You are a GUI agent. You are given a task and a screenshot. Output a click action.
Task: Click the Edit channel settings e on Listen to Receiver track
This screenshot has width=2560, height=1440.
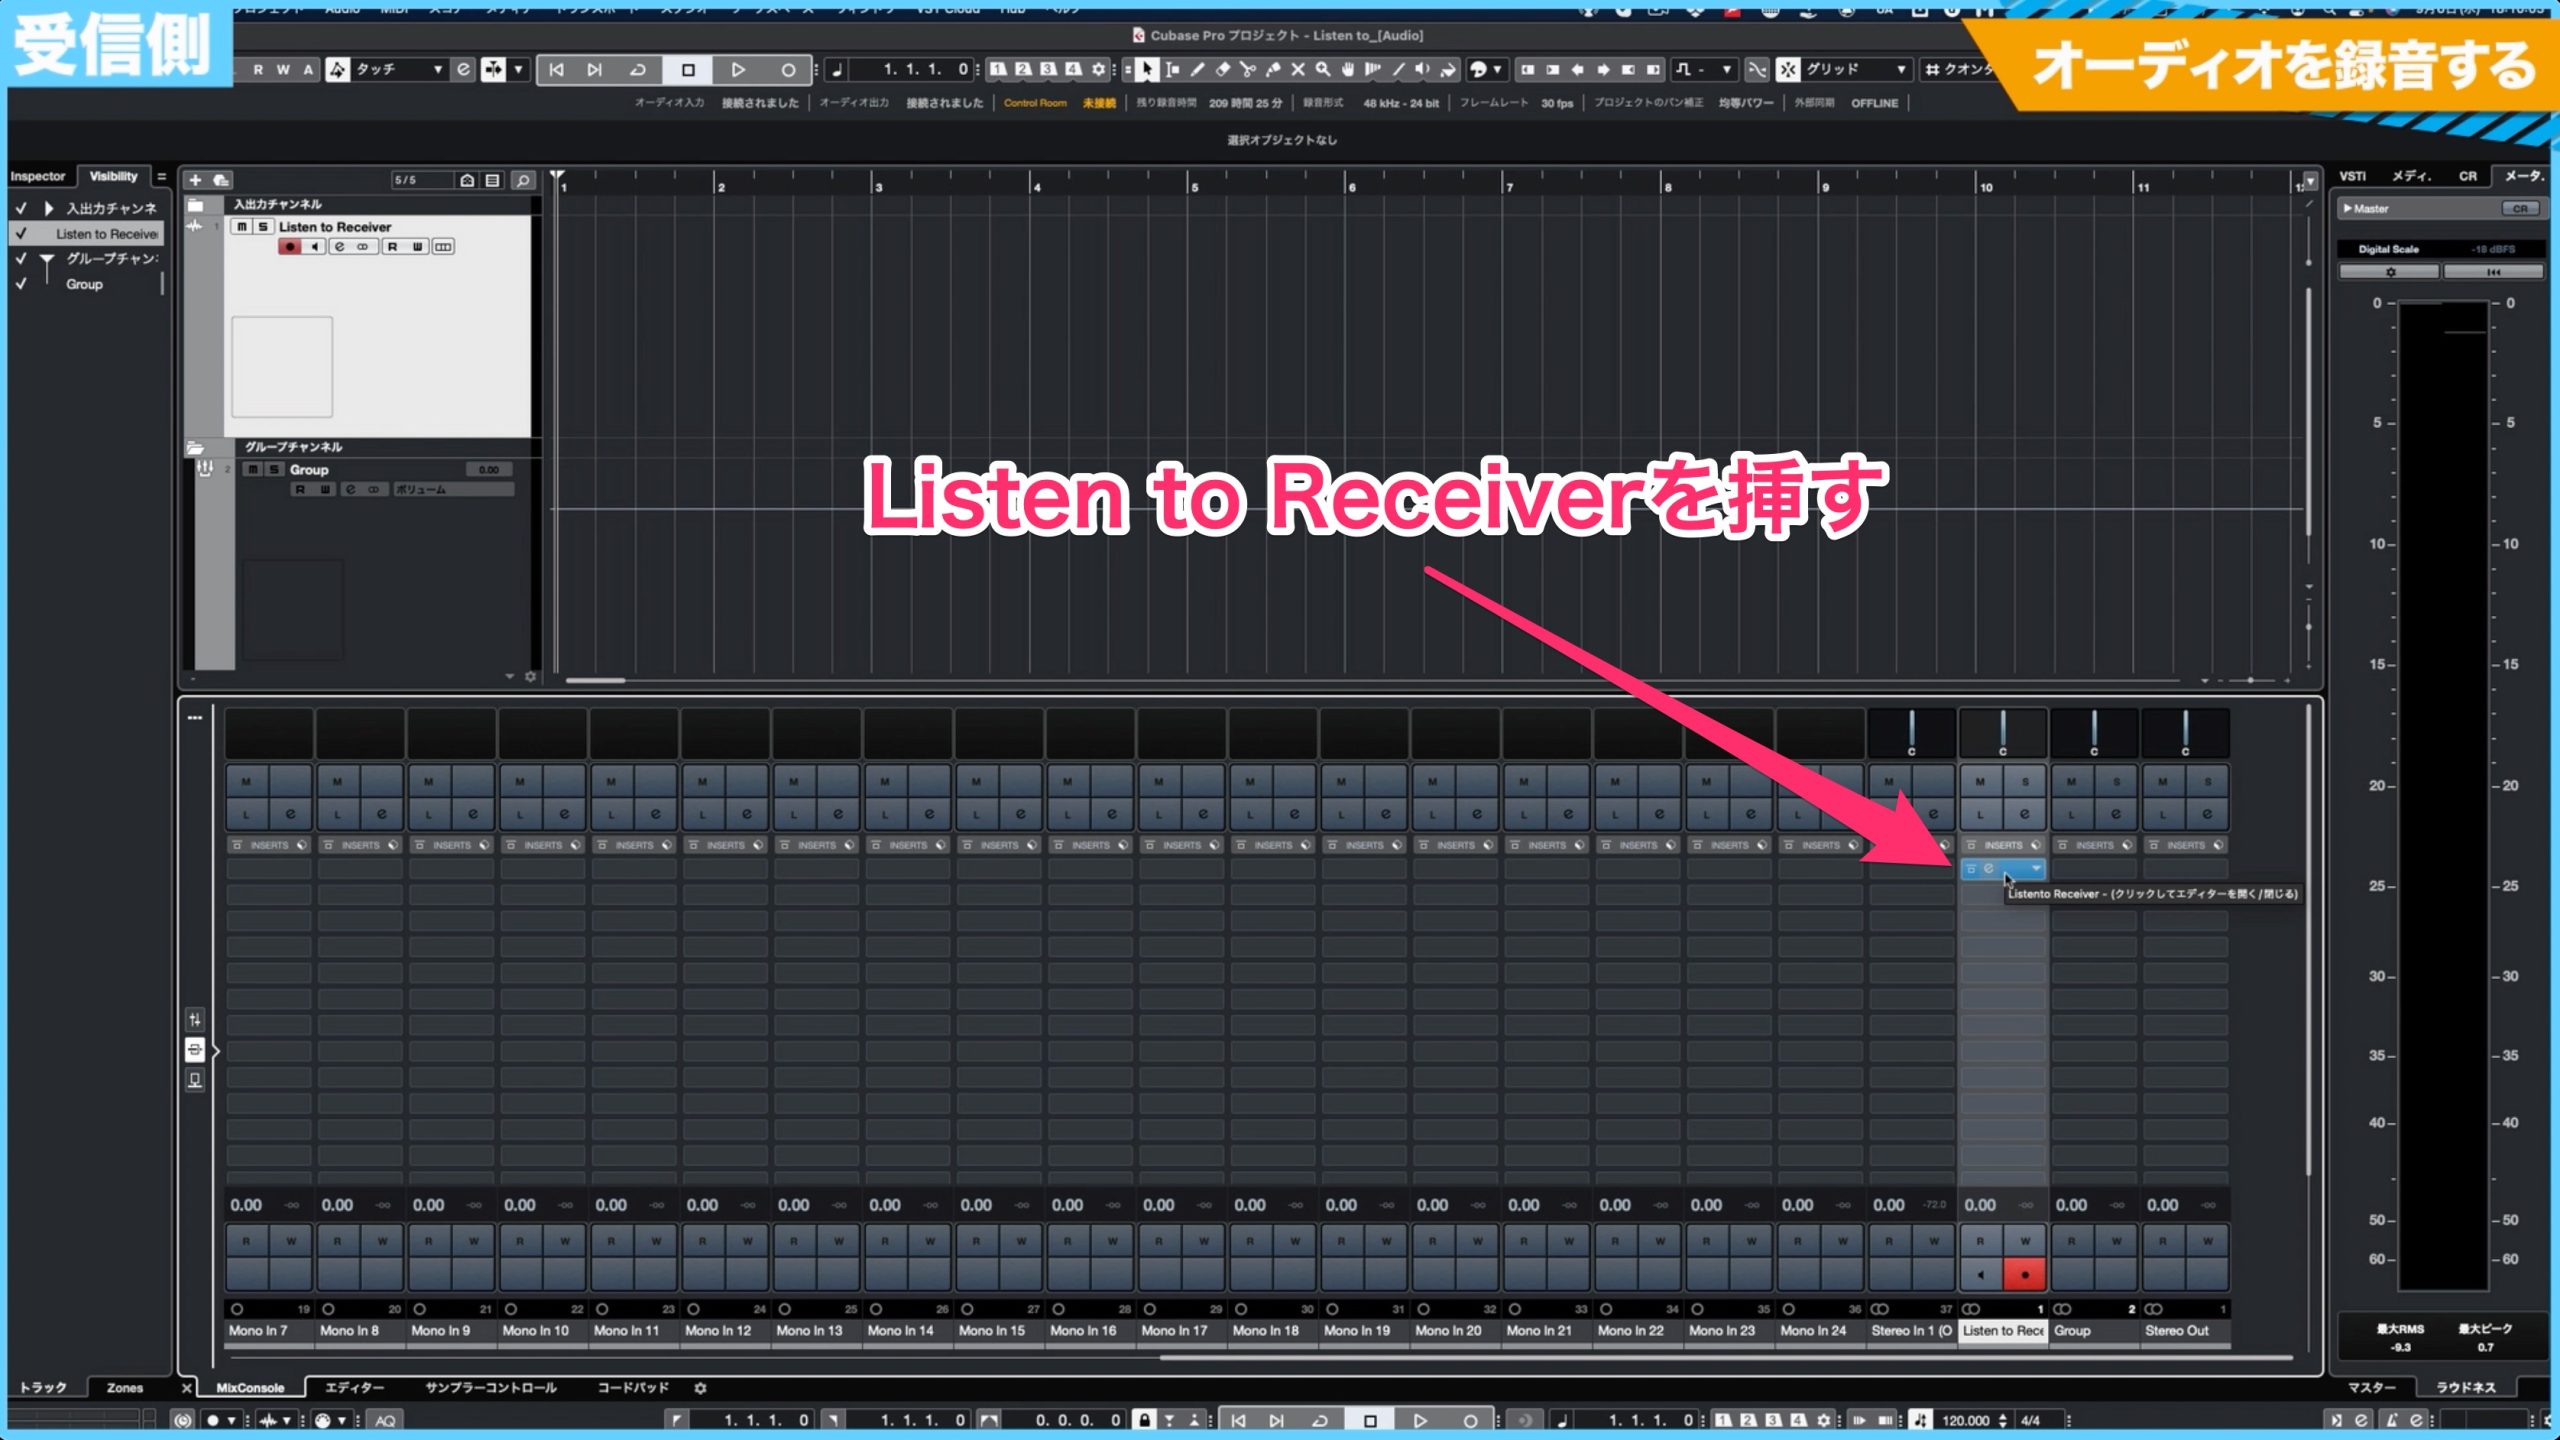tap(339, 247)
